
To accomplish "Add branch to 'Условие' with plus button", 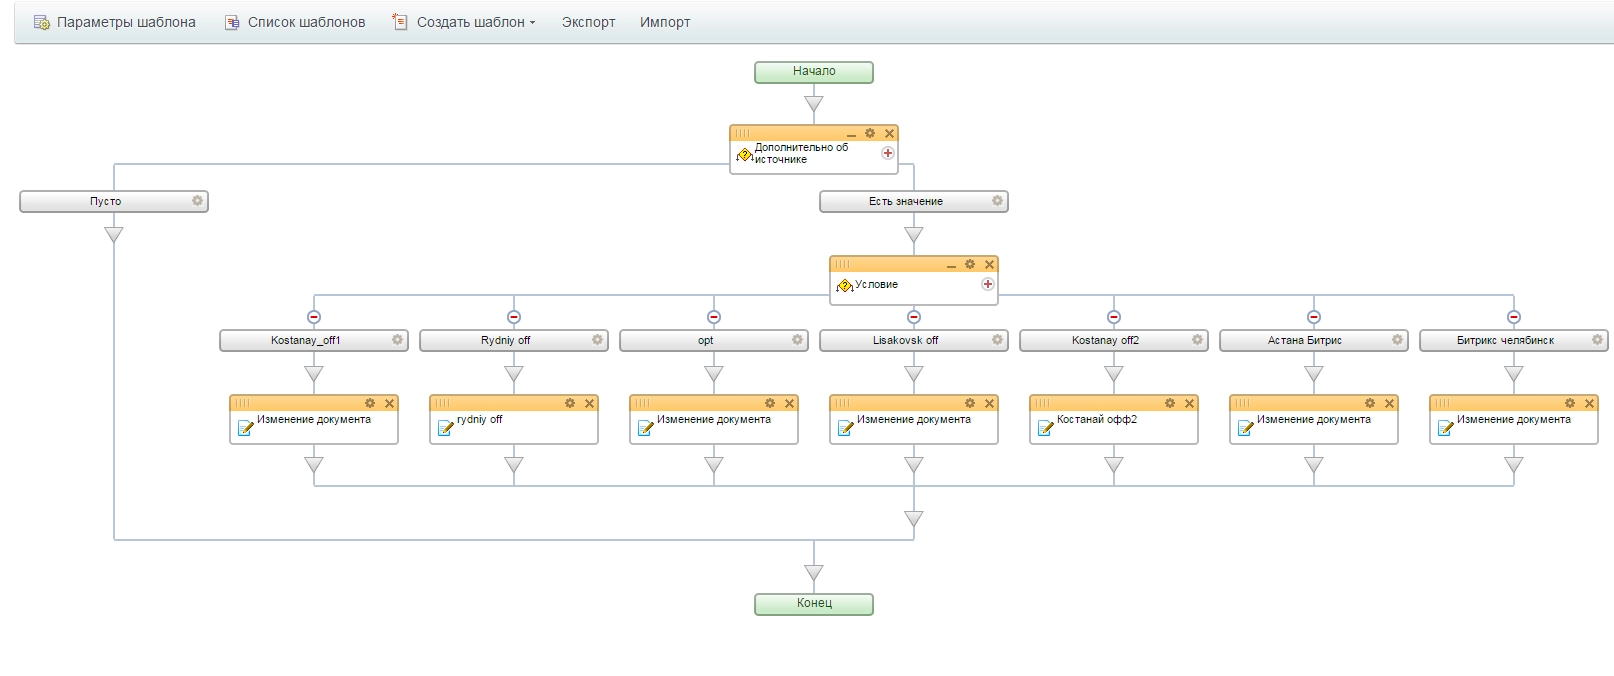I will tap(988, 284).
